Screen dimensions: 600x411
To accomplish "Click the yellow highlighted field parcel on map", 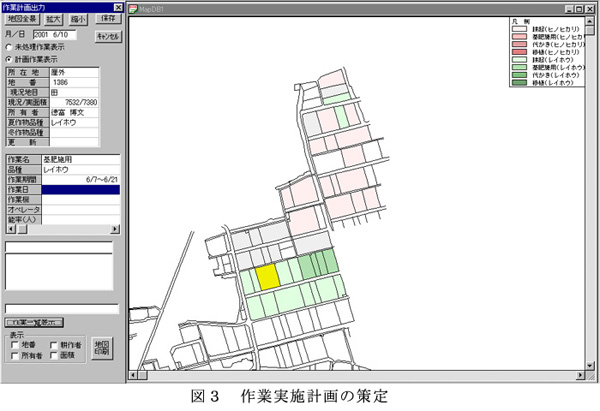I will tap(266, 277).
